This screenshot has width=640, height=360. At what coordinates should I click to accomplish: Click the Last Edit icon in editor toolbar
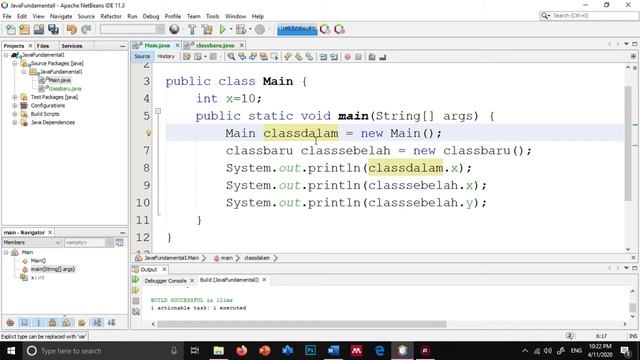click(187, 57)
